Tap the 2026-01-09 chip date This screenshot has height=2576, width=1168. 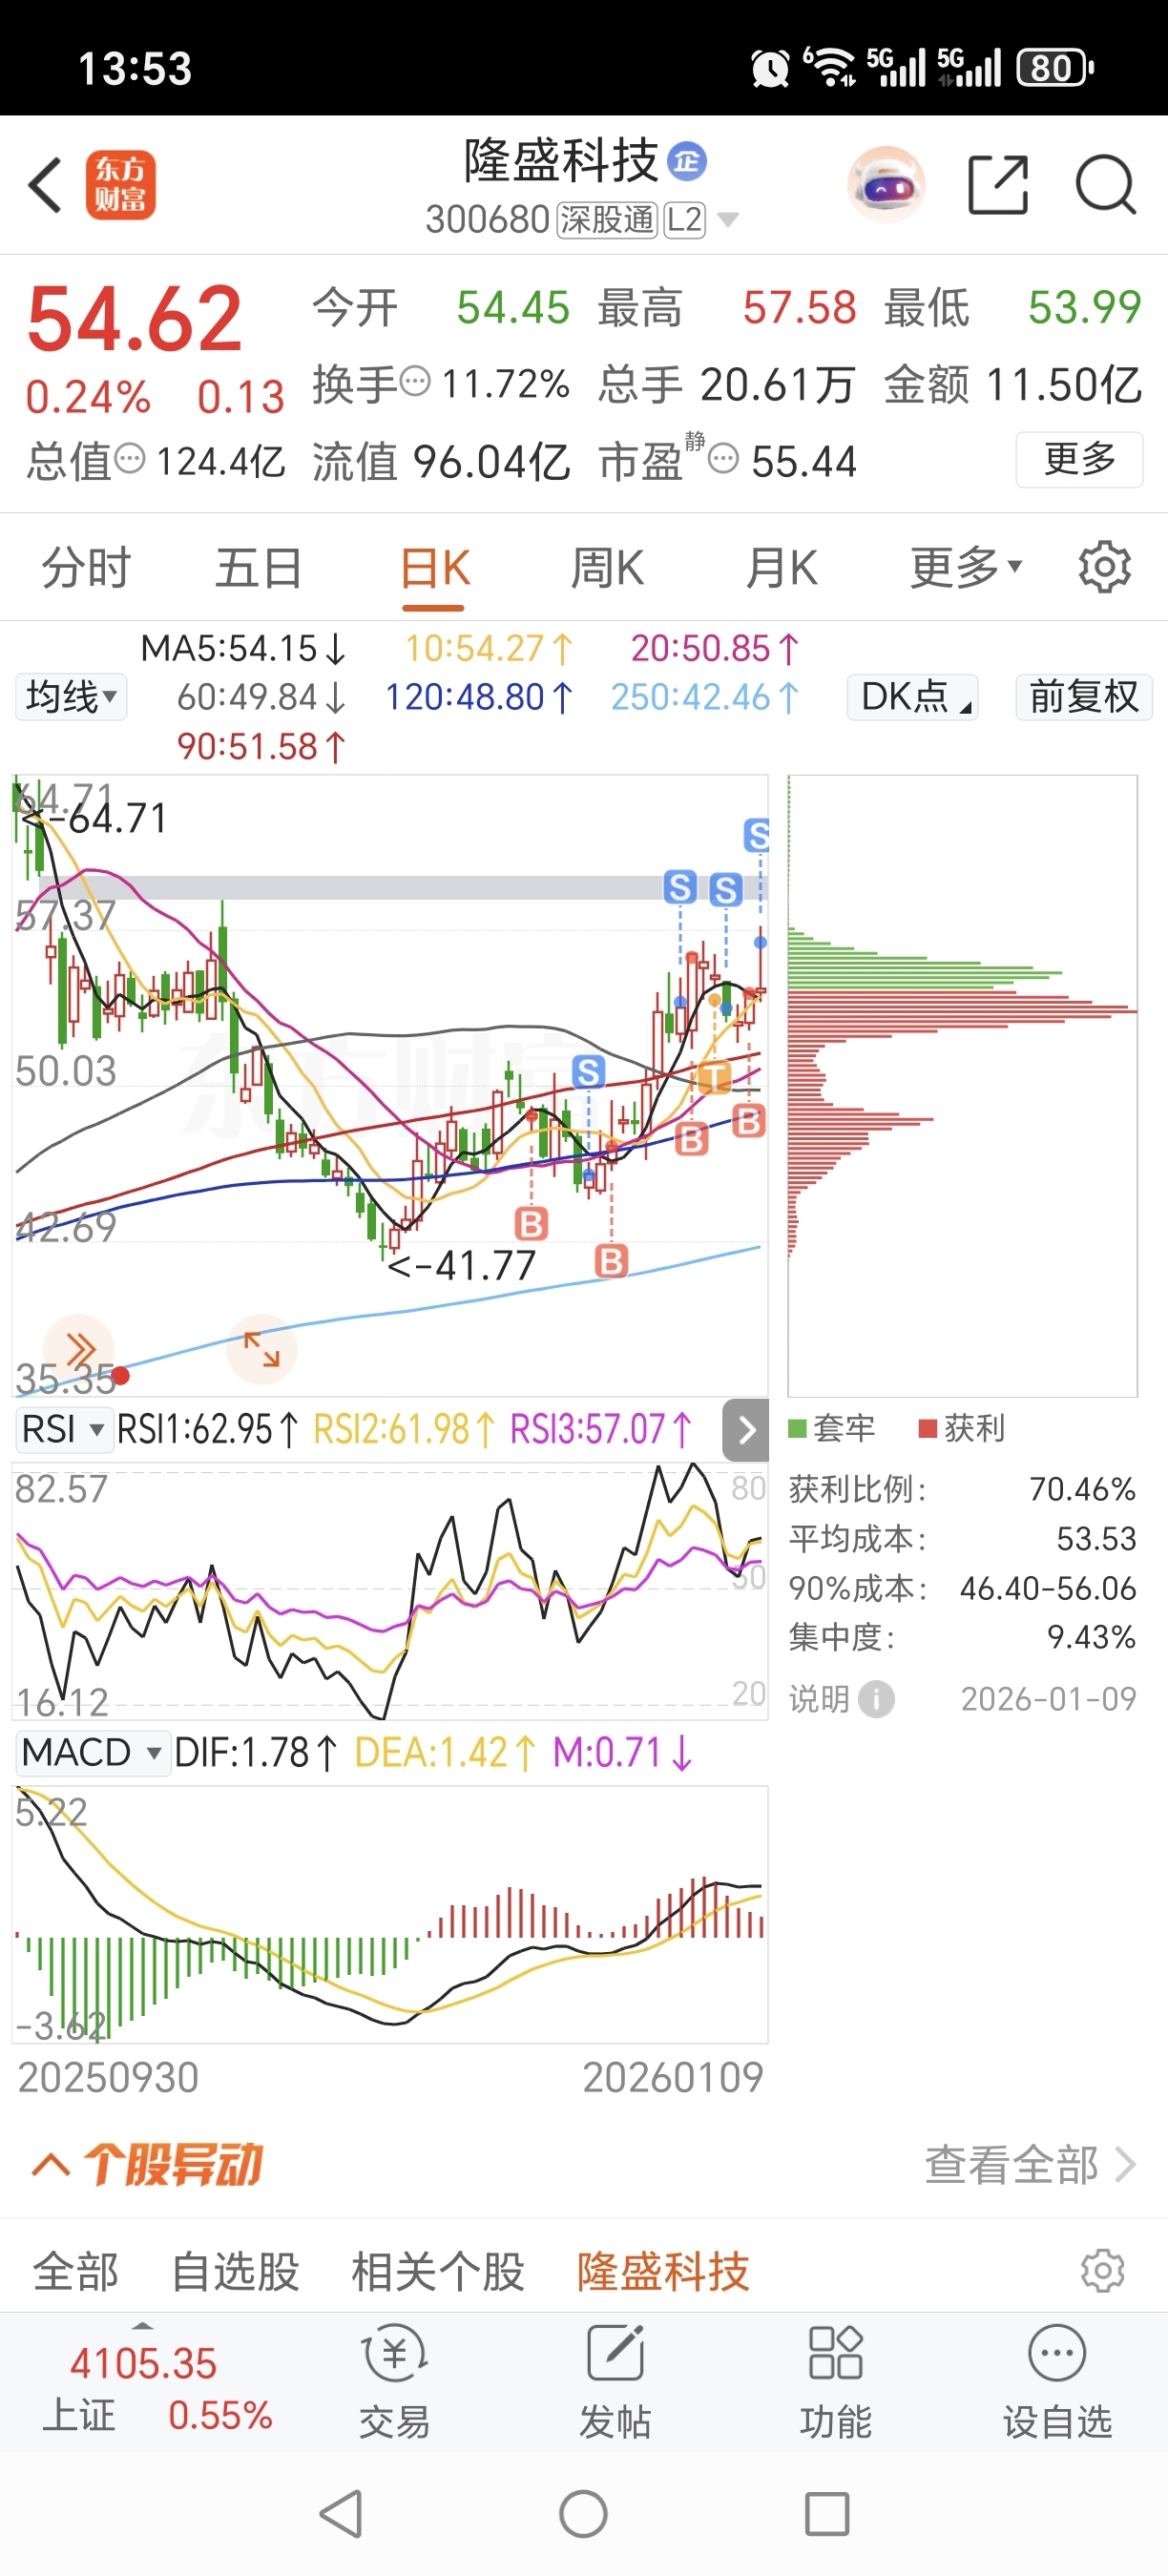(1048, 1699)
